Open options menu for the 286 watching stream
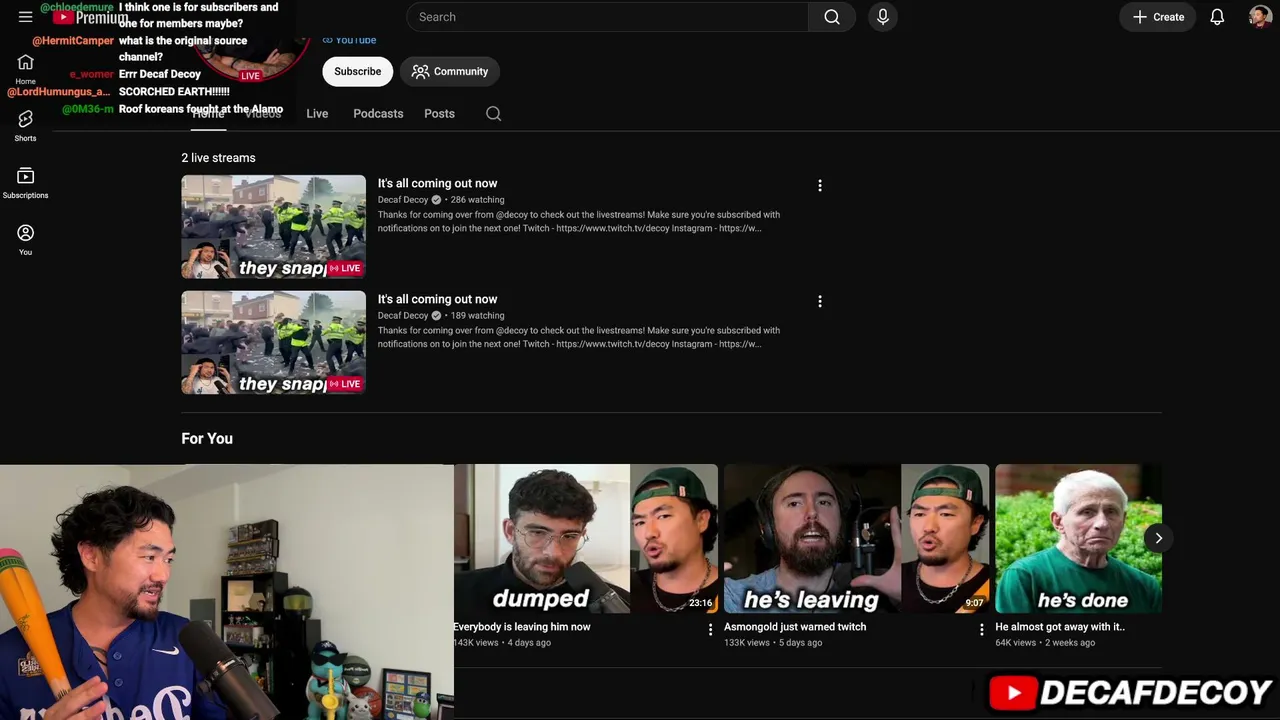Image resolution: width=1280 pixels, height=720 pixels. coord(820,186)
